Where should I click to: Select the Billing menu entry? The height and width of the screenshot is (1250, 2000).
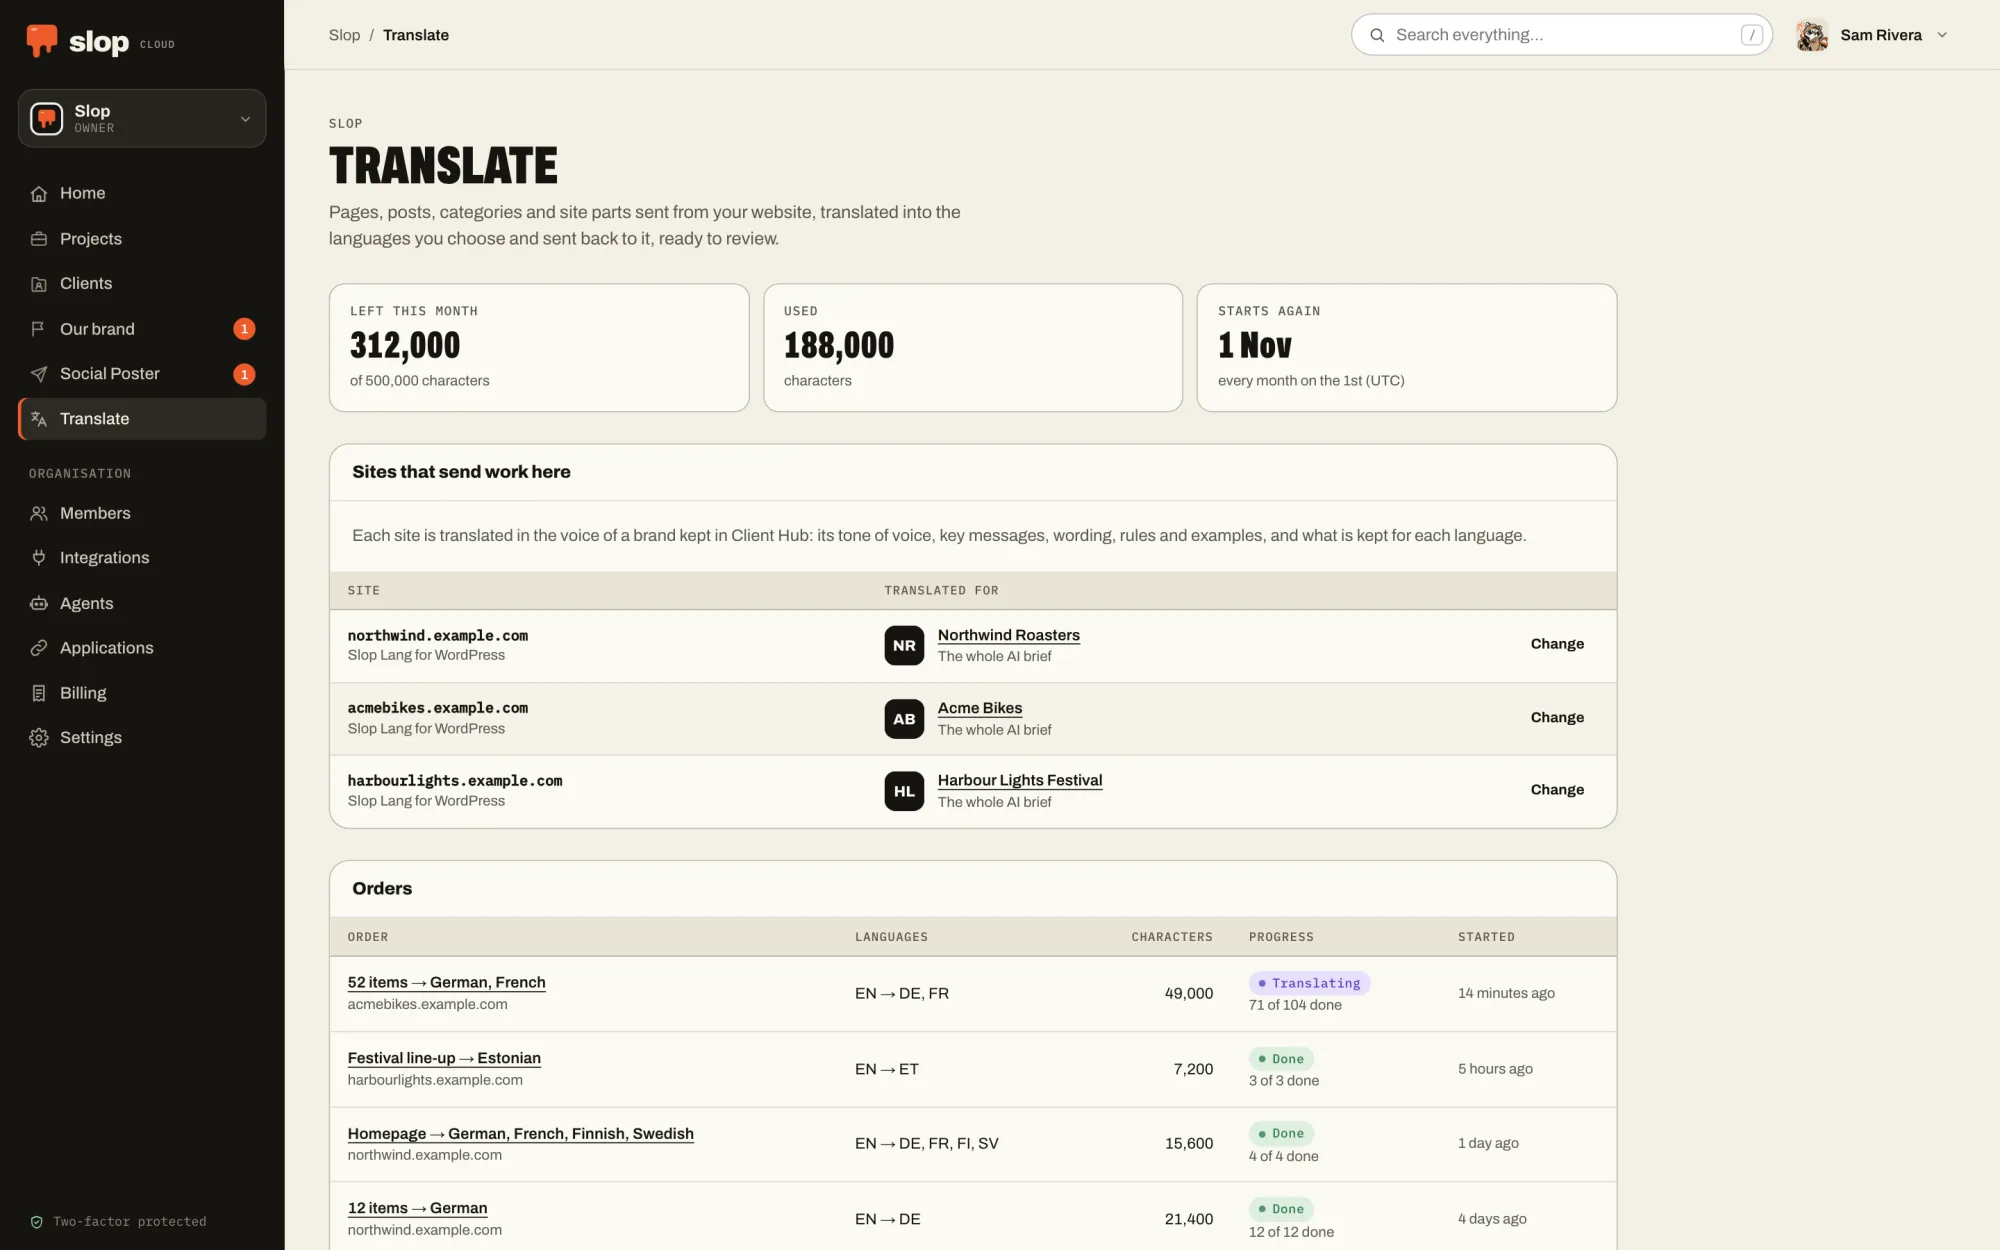pyautogui.click(x=142, y=693)
